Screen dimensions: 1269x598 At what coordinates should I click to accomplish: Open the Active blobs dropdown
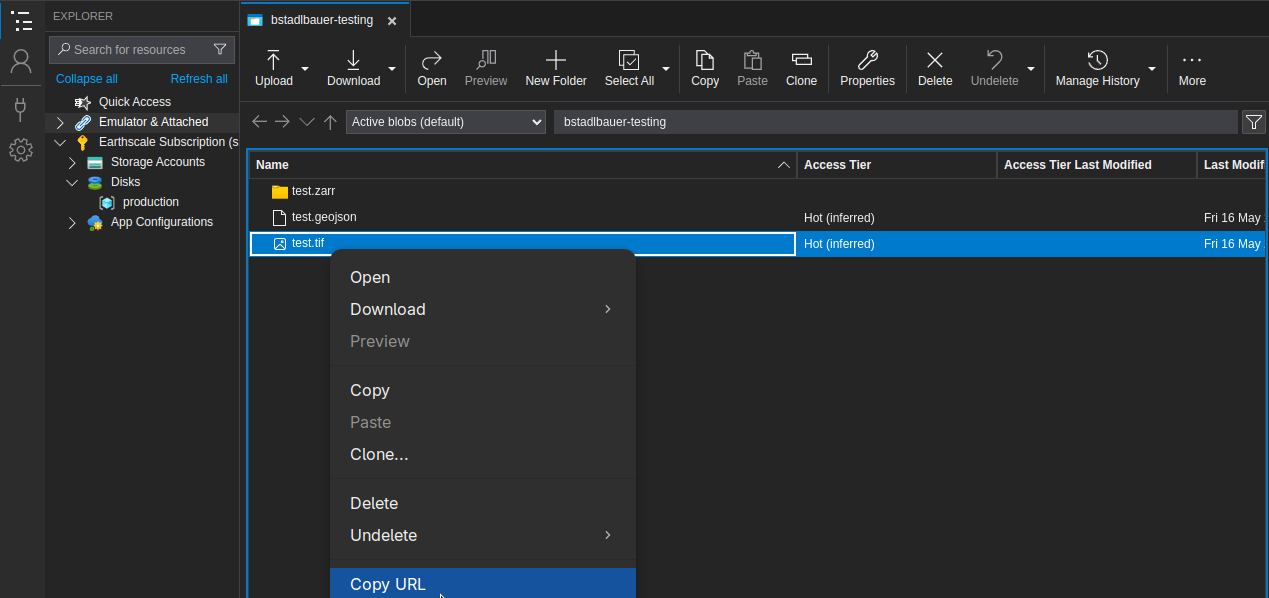point(446,122)
